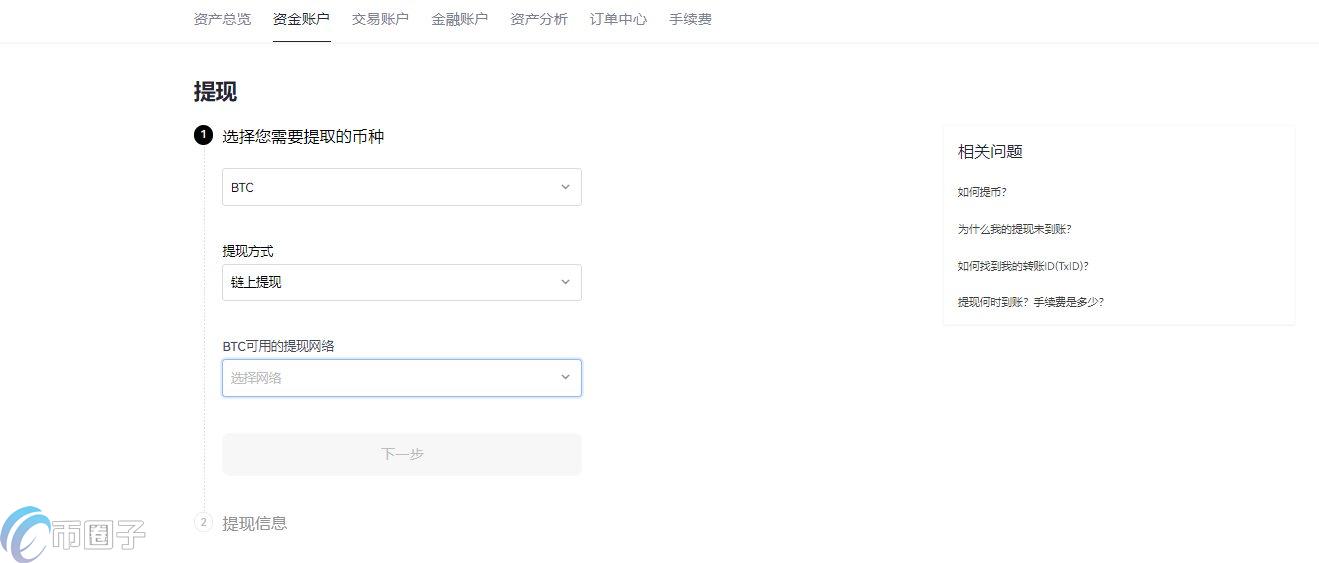The height and width of the screenshot is (563, 1319).
Task: Click the 币圈子 watermark logo
Action: (73, 534)
